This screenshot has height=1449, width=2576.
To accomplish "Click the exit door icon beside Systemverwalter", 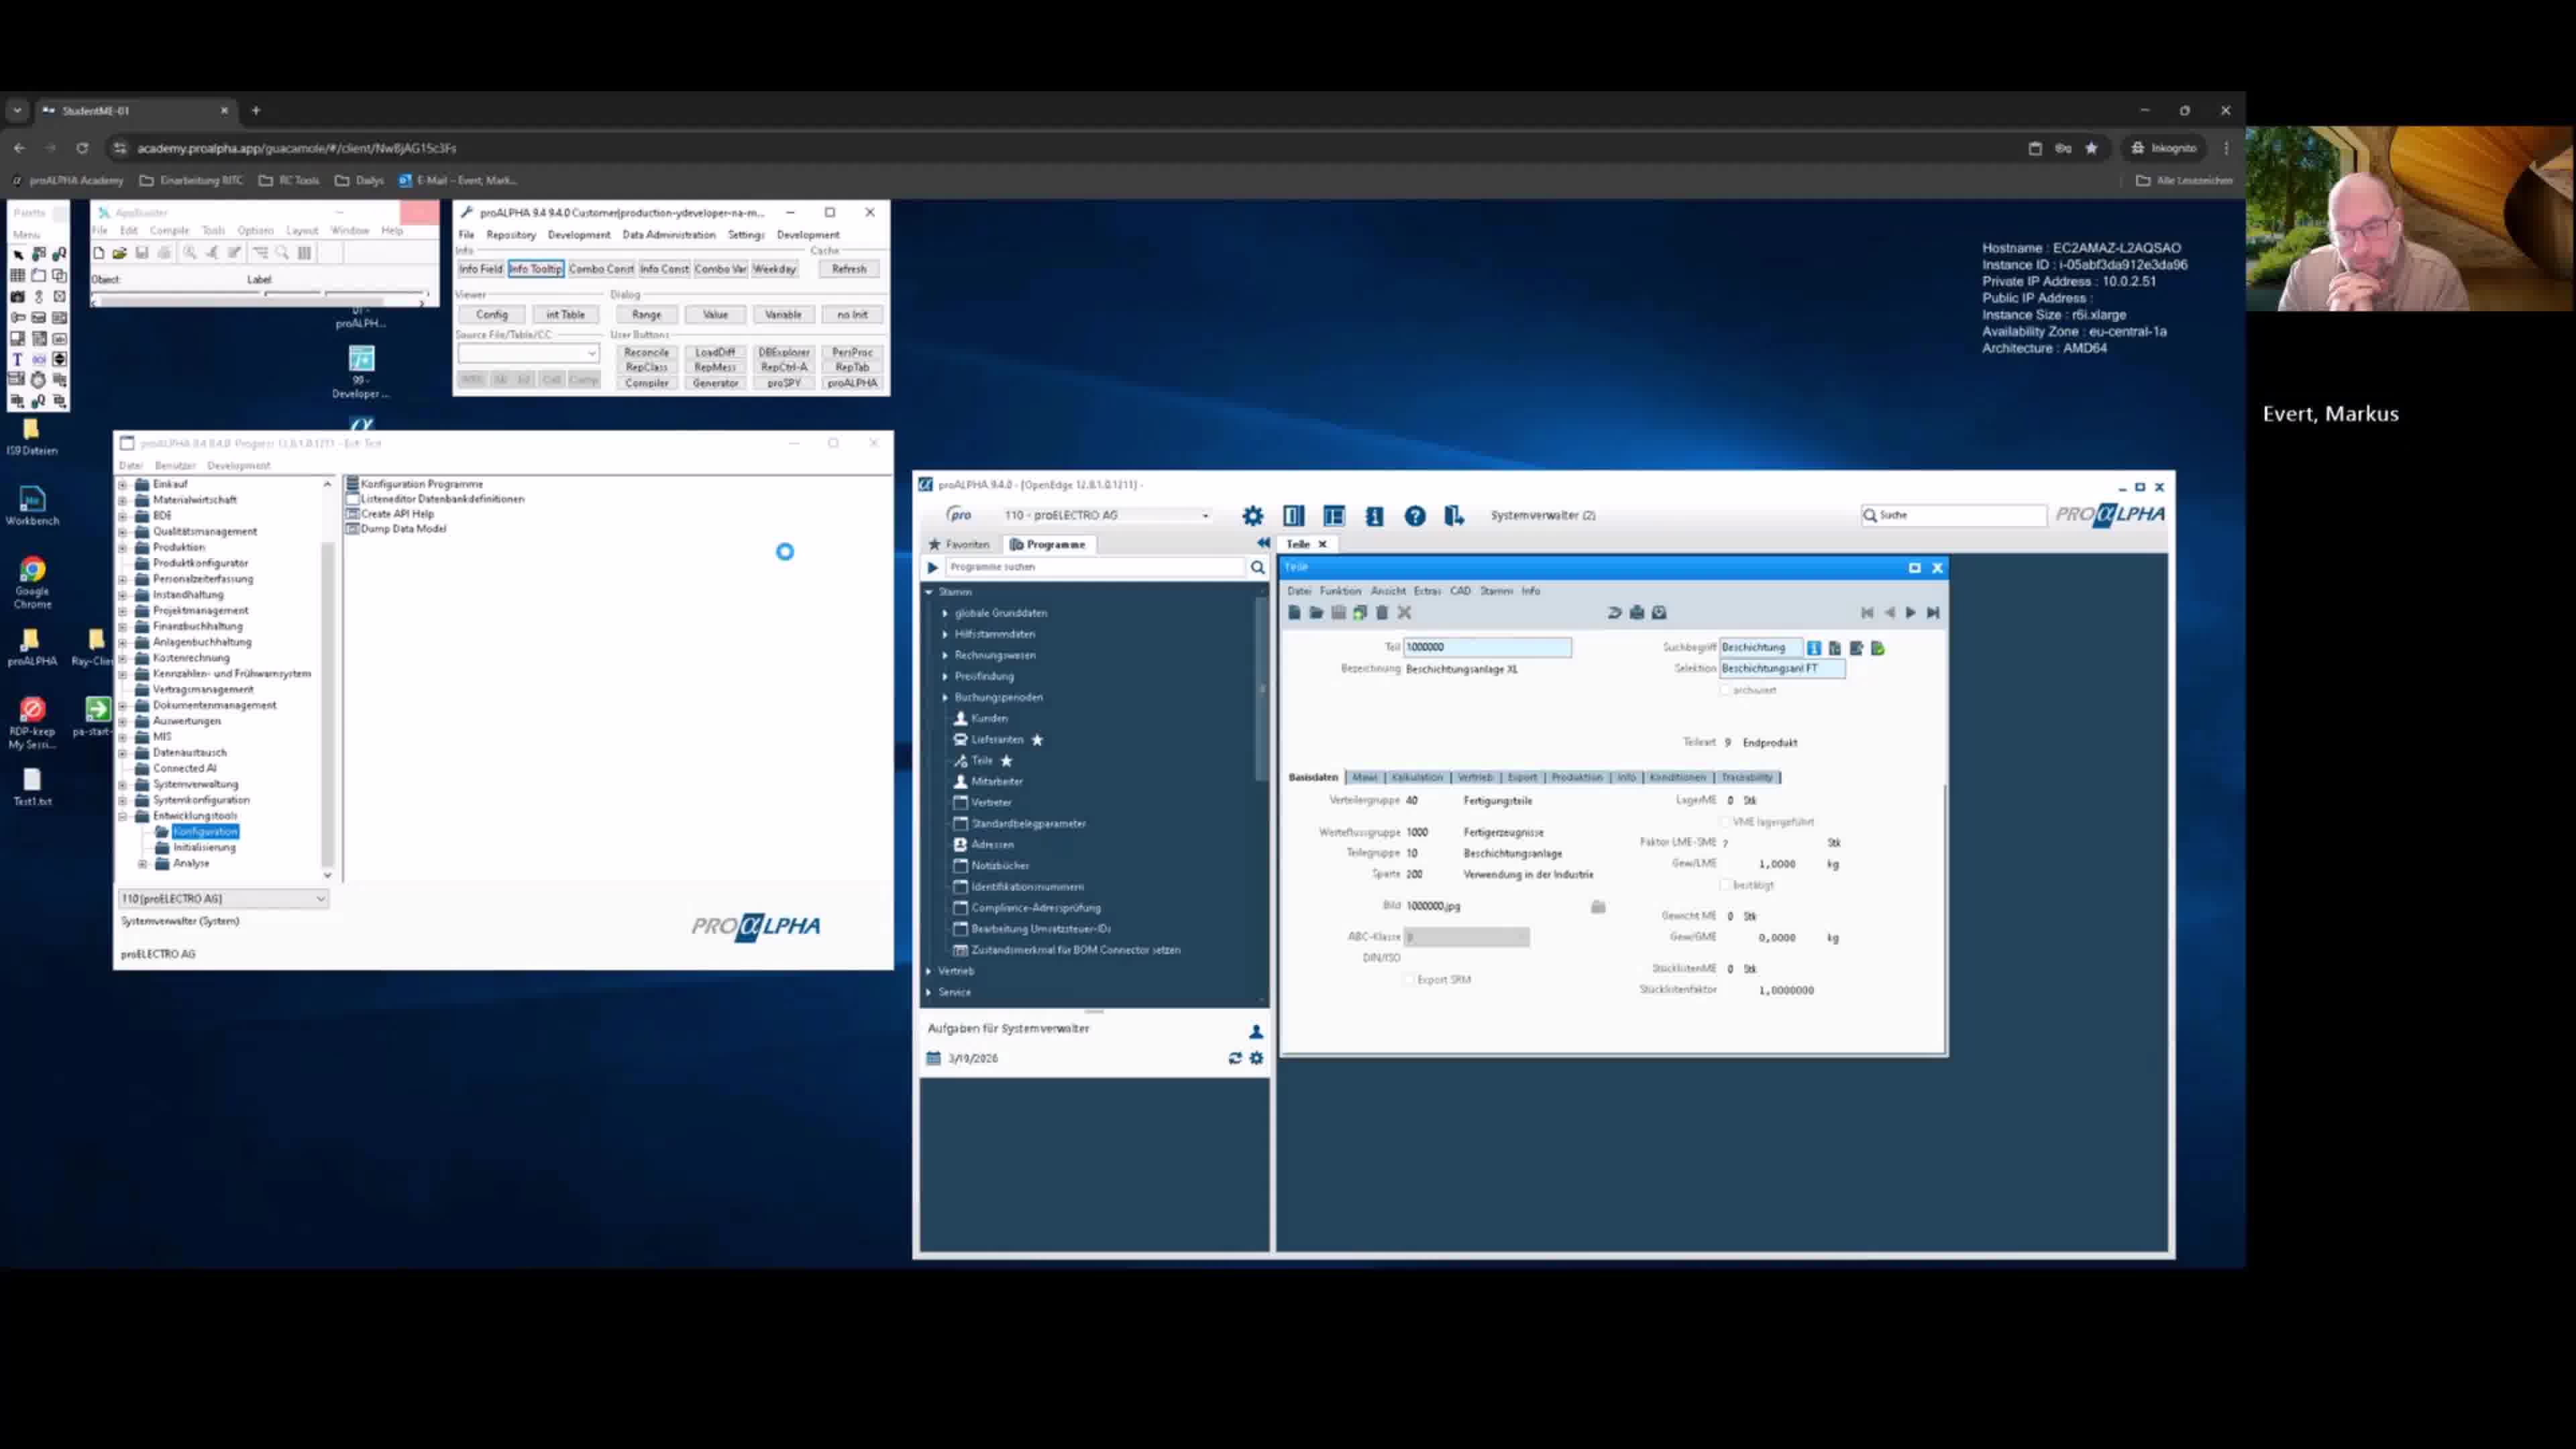I will point(1454,516).
